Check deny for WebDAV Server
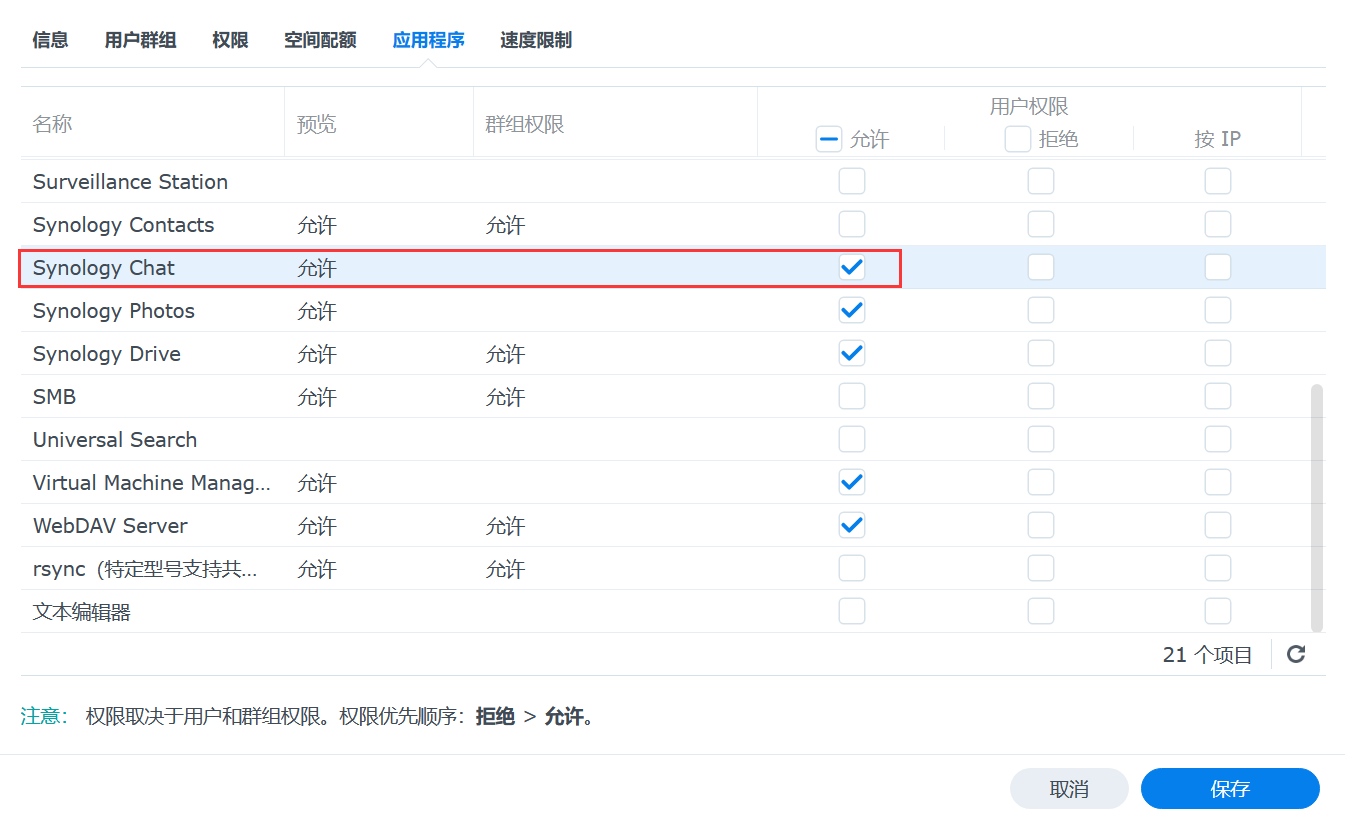Screen dimensions: 1345x815 click(x=1041, y=525)
